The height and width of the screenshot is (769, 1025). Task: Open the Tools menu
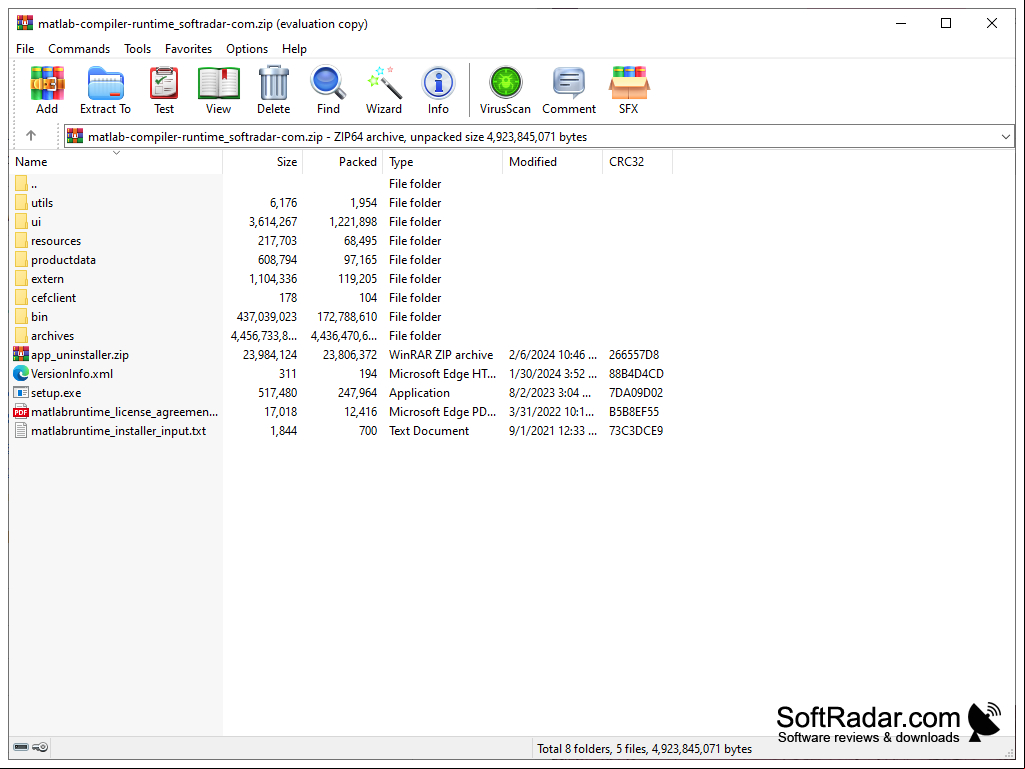pos(137,49)
